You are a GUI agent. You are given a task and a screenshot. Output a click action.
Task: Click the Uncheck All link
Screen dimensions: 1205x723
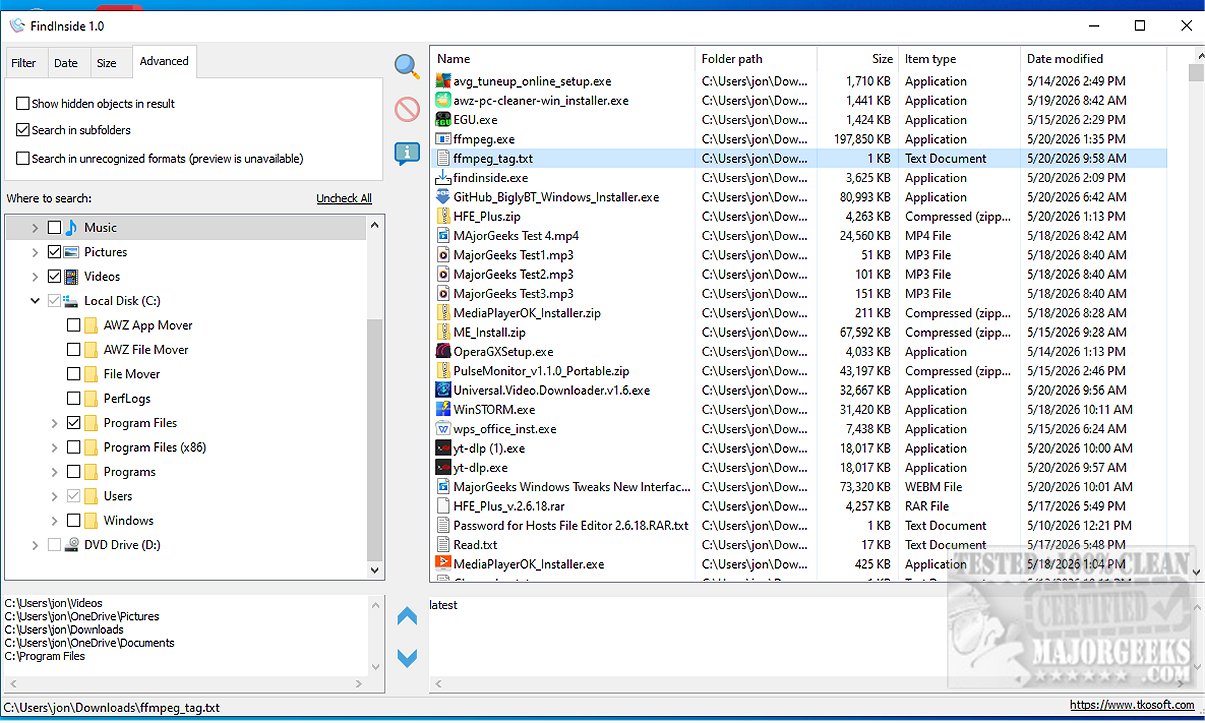[x=344, y=198]
